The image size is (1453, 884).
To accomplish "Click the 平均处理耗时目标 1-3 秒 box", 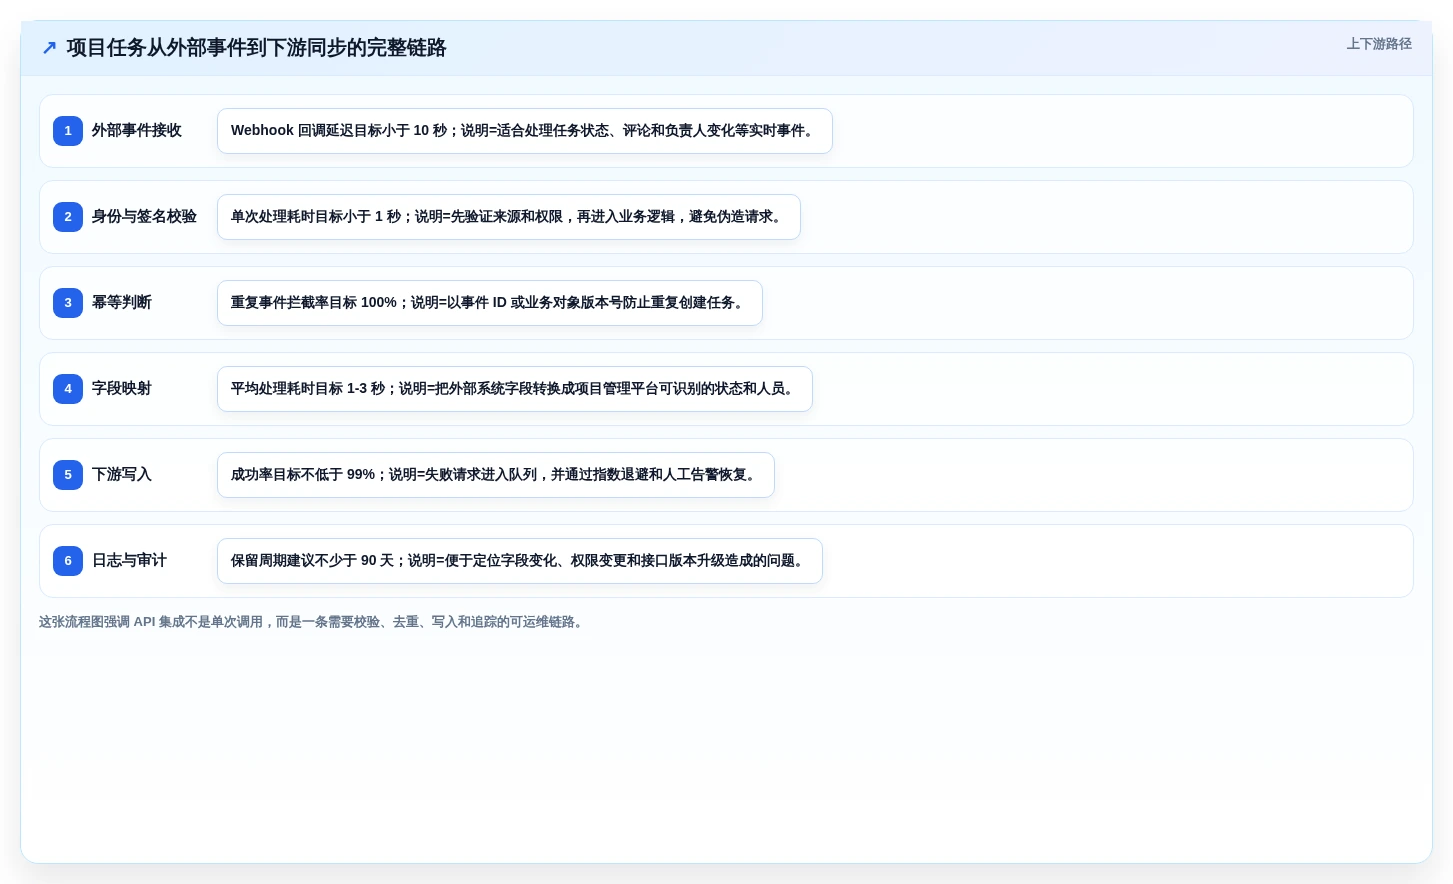I will point(515,389).
